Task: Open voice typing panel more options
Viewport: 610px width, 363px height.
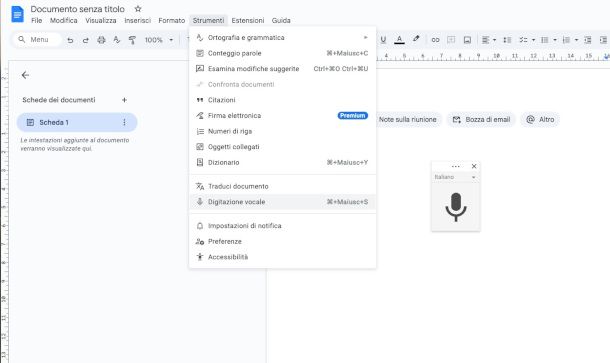Action: pos(456,166)
